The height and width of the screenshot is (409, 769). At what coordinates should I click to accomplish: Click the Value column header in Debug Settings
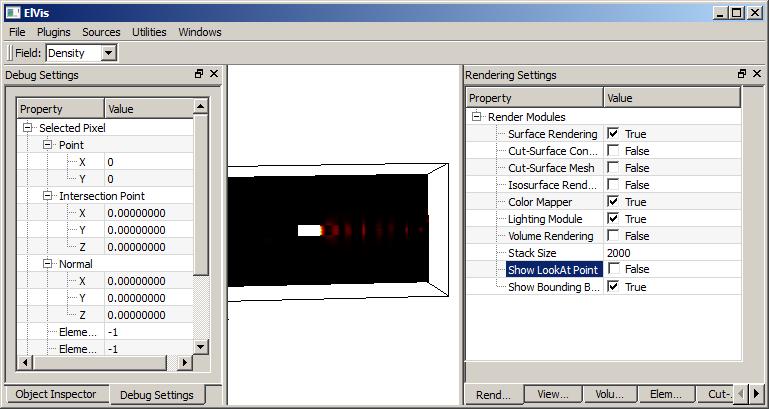click(x=149, y=109)
